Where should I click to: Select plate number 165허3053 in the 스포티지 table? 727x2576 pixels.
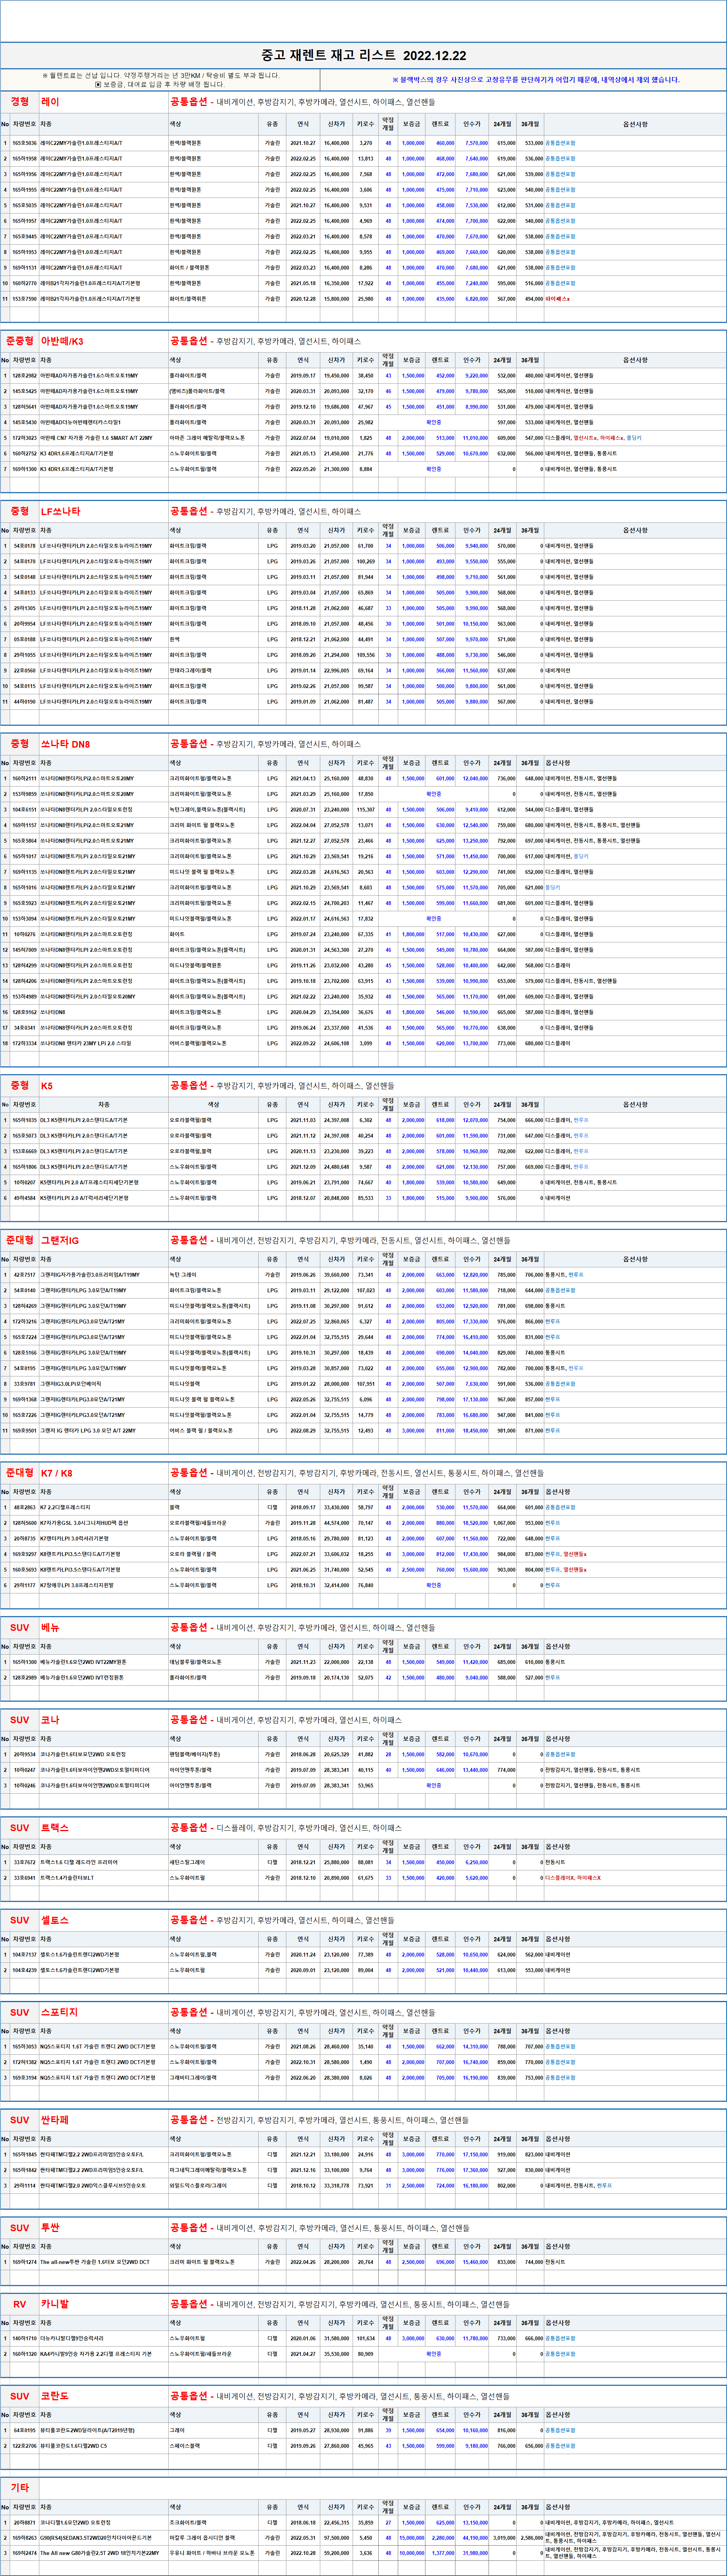point(24,2046)
